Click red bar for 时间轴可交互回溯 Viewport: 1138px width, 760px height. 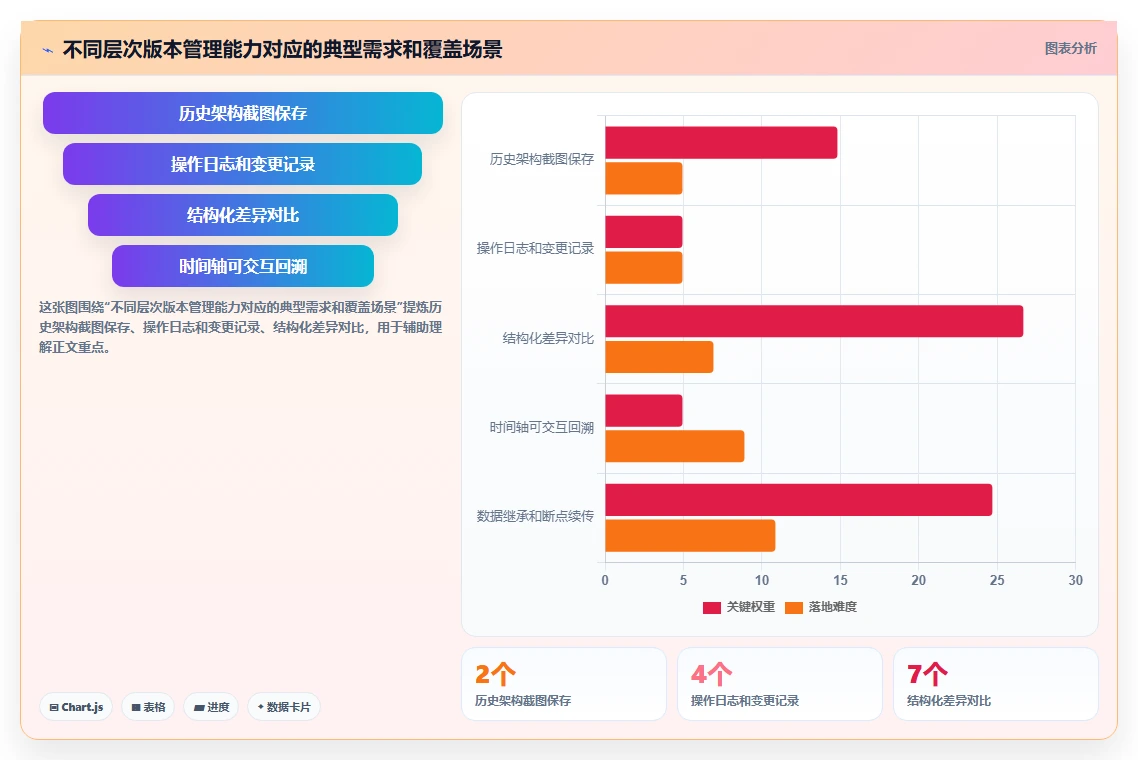pyautogui.click(x=644, y=411)
